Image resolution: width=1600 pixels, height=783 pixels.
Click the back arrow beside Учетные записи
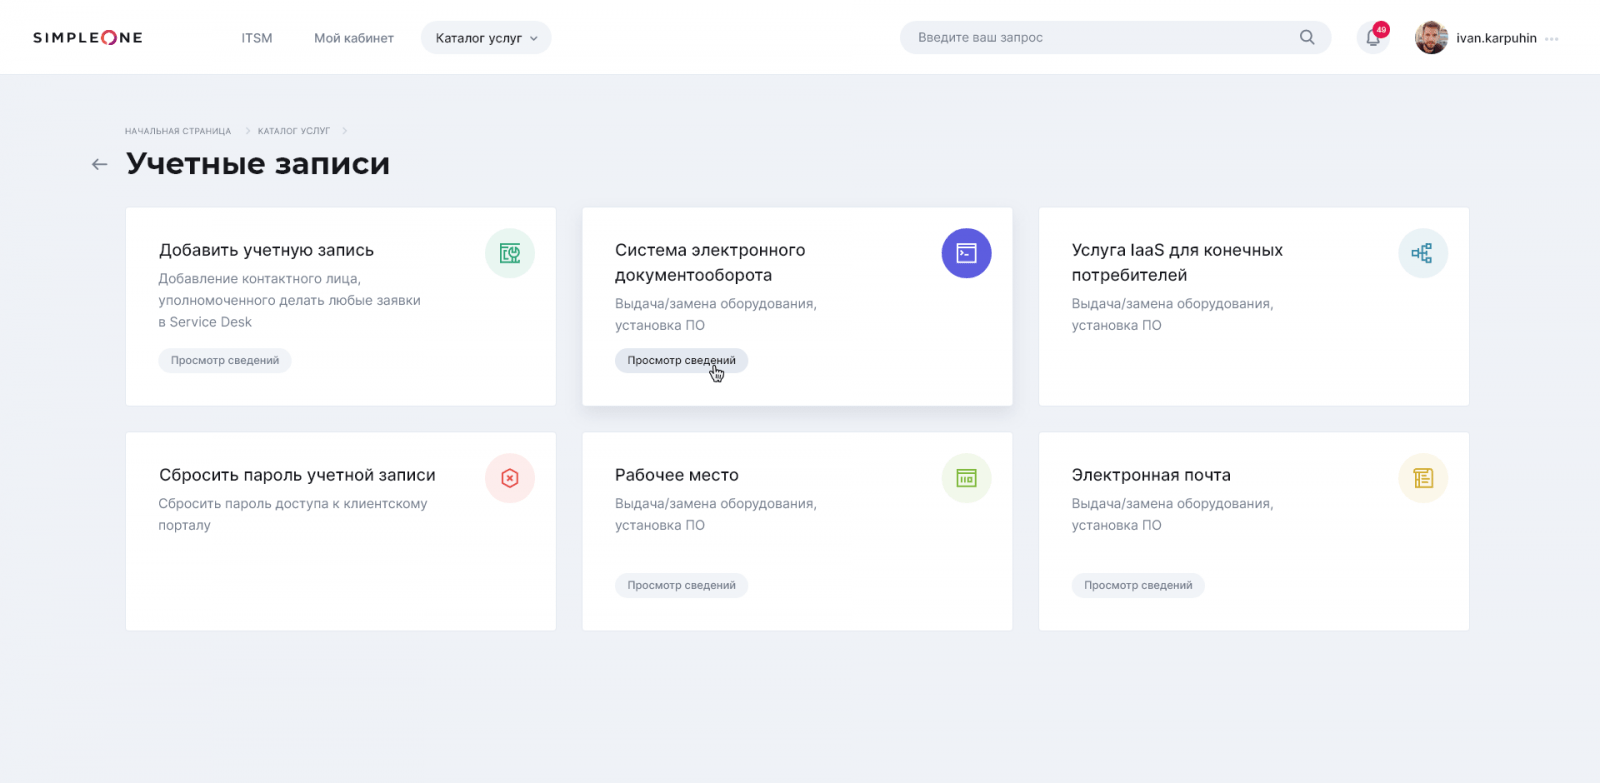(x=99, y=164)
